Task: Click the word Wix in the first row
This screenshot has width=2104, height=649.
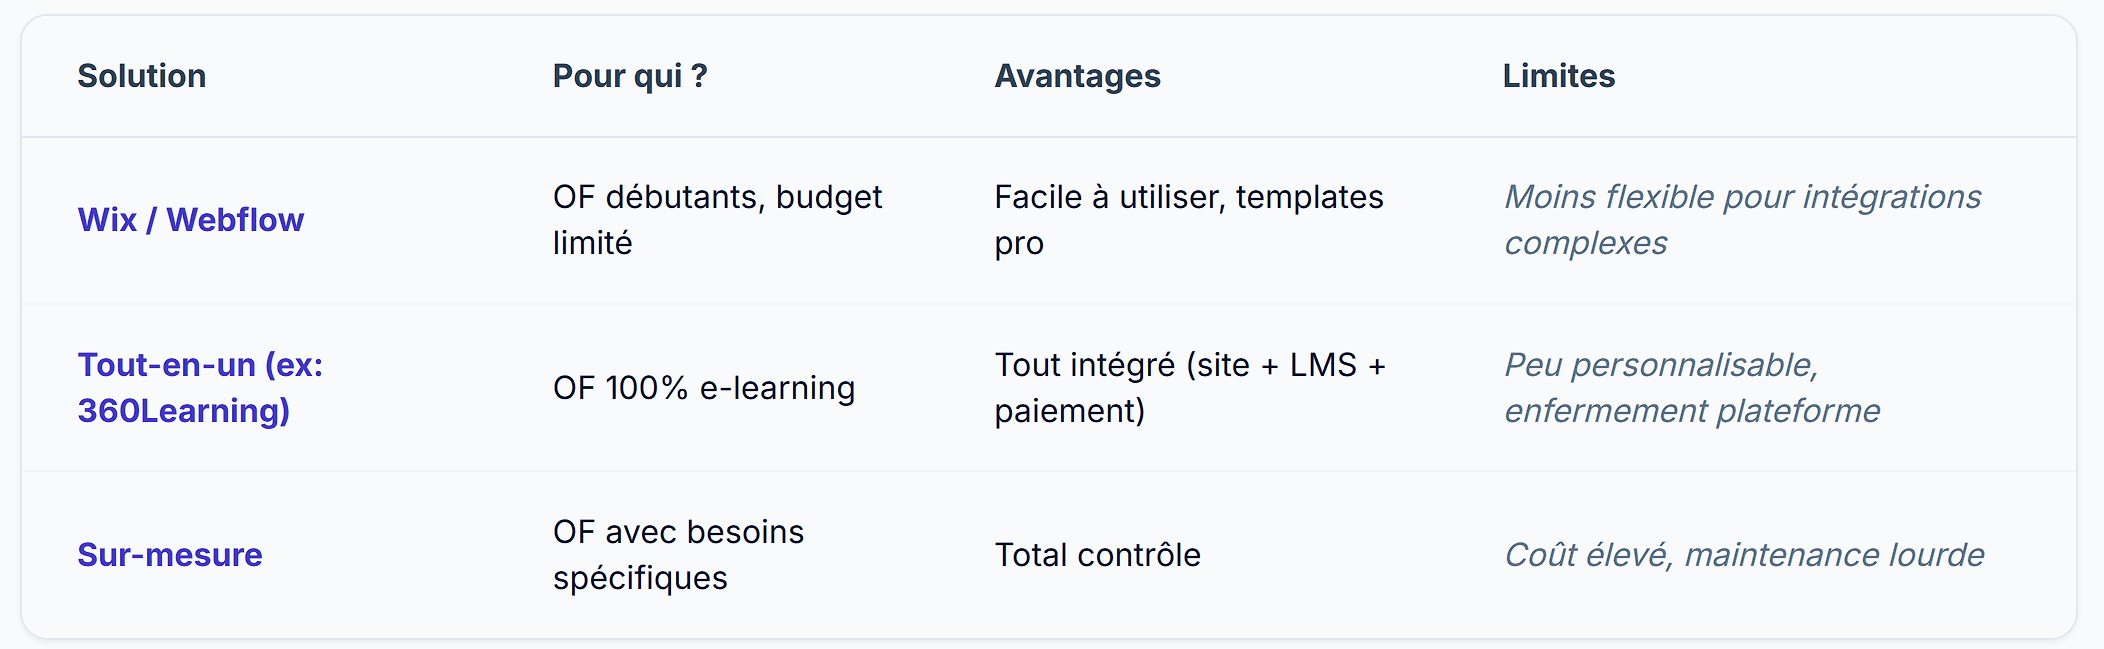Action: tap(107, 220)
